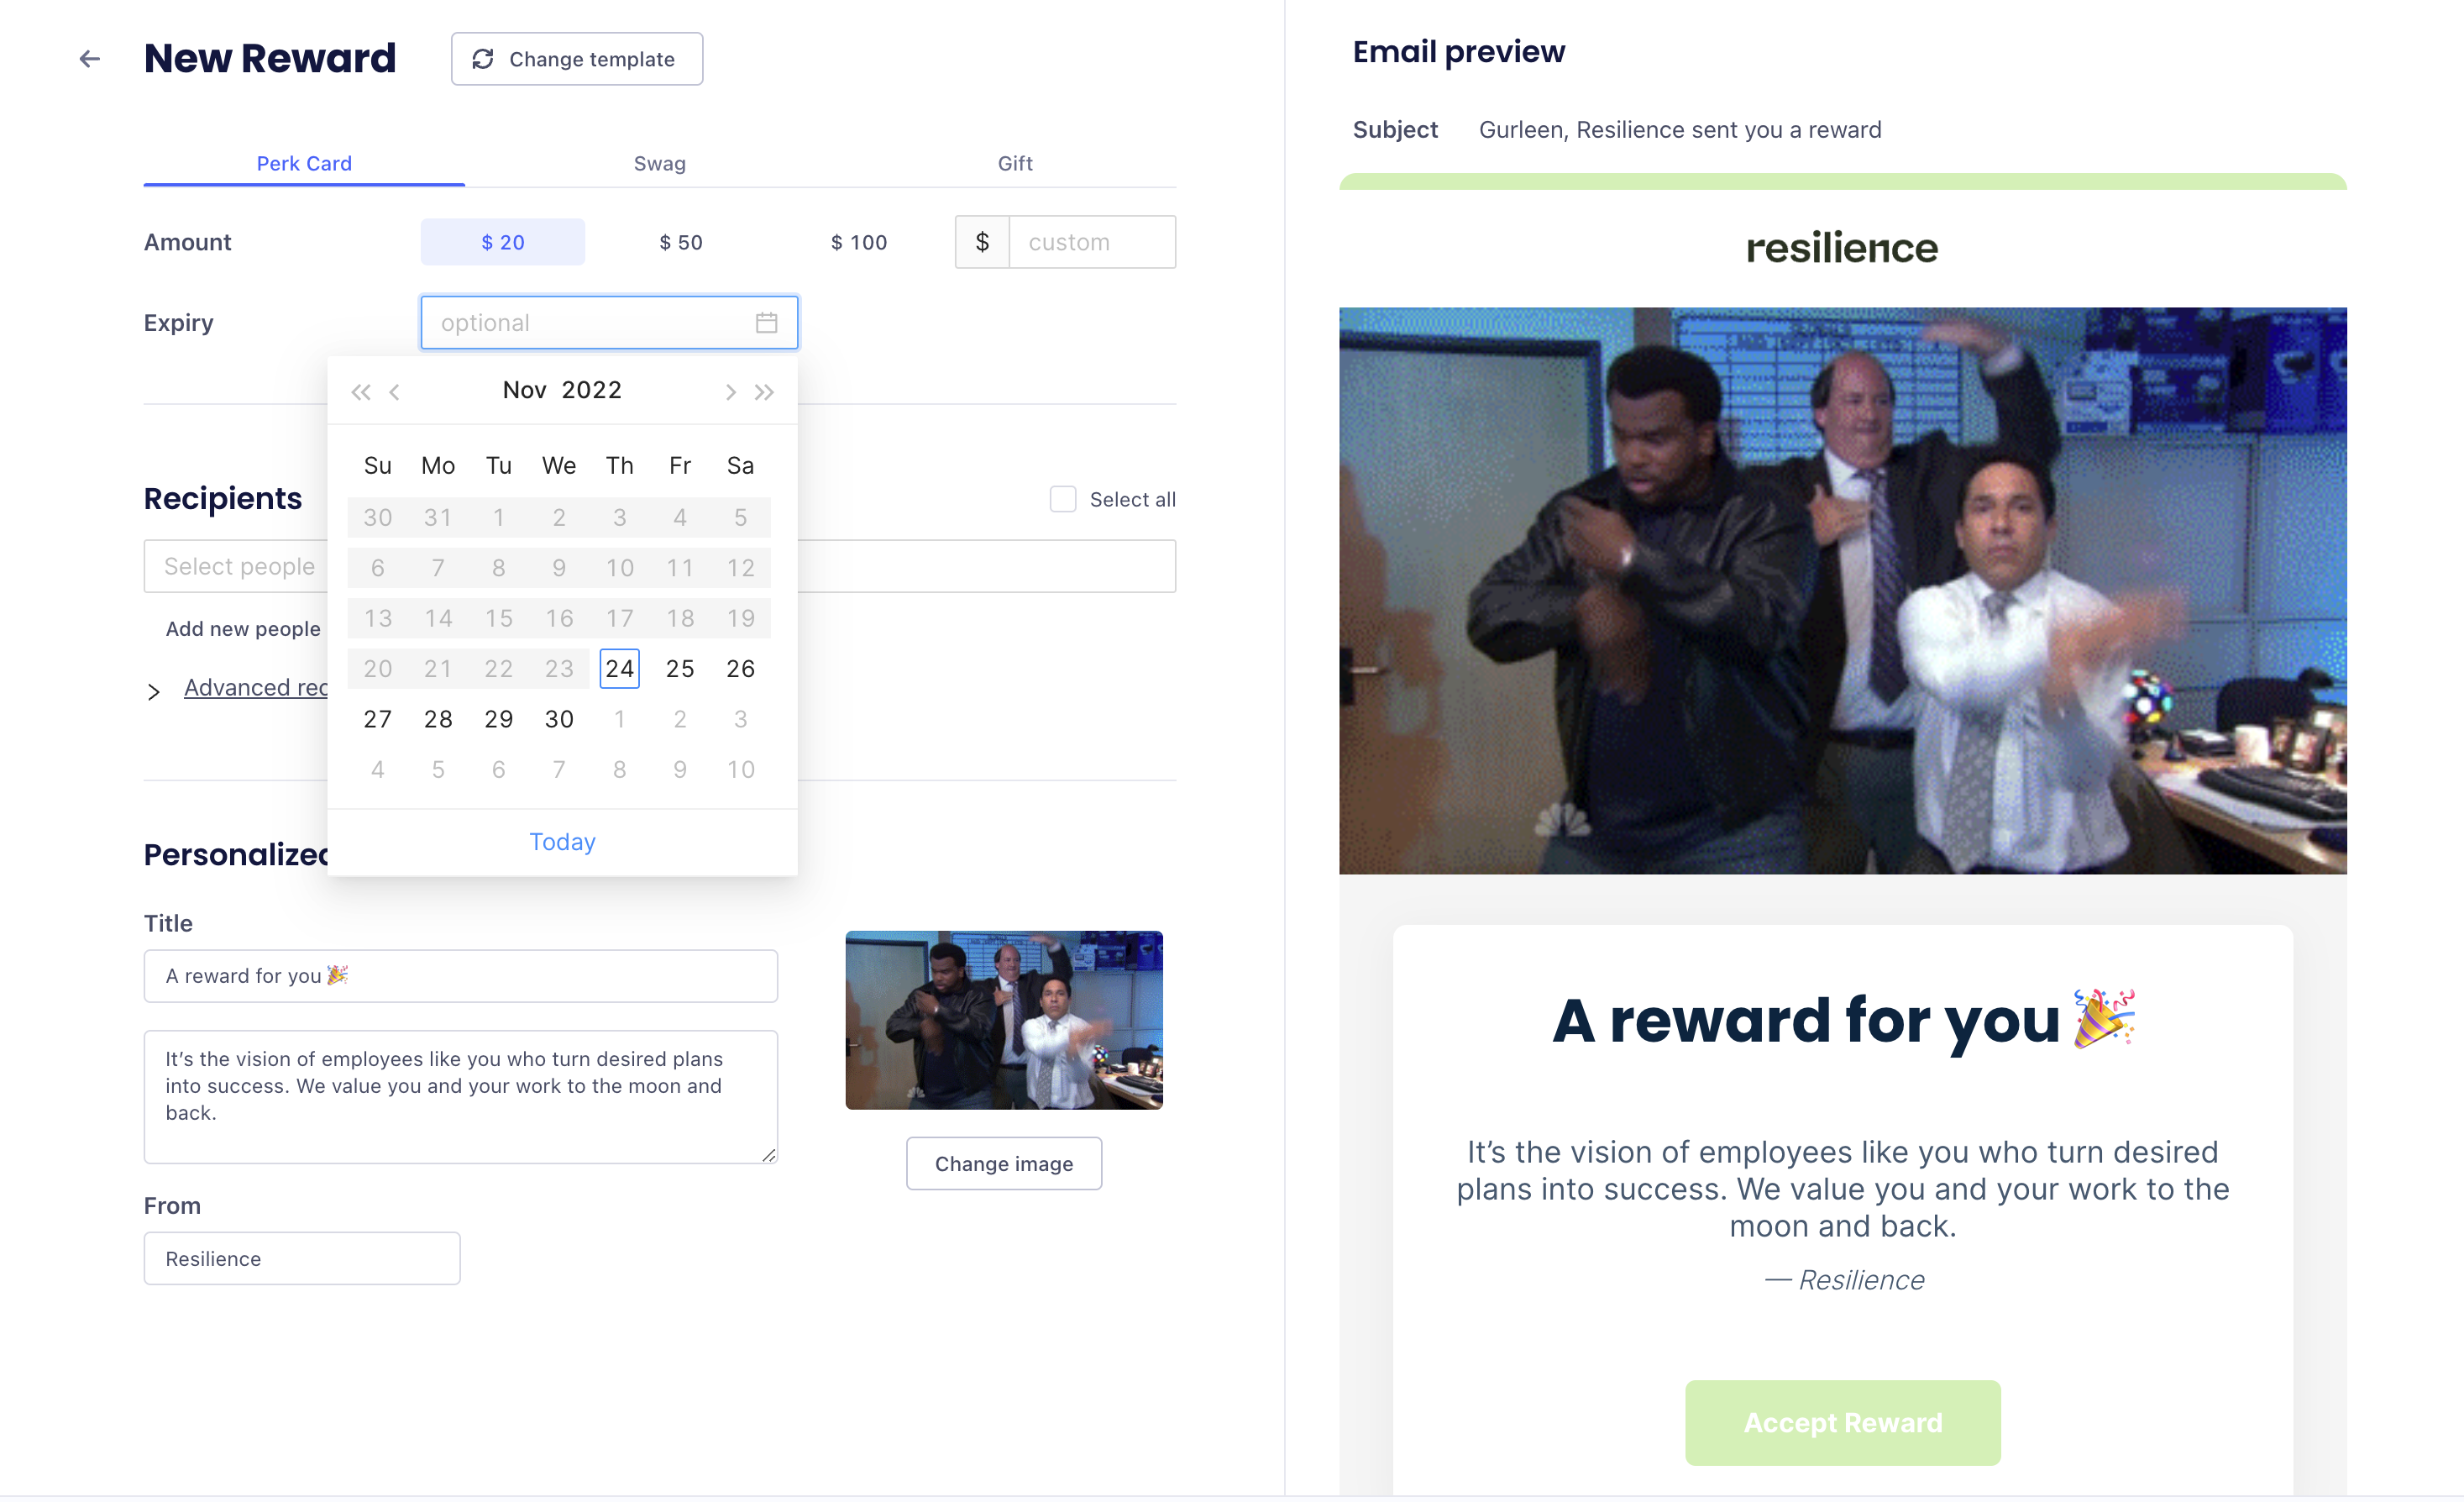Click the custom amount input field
The image size is (2464, 1502).
[x=1091, y=241]
